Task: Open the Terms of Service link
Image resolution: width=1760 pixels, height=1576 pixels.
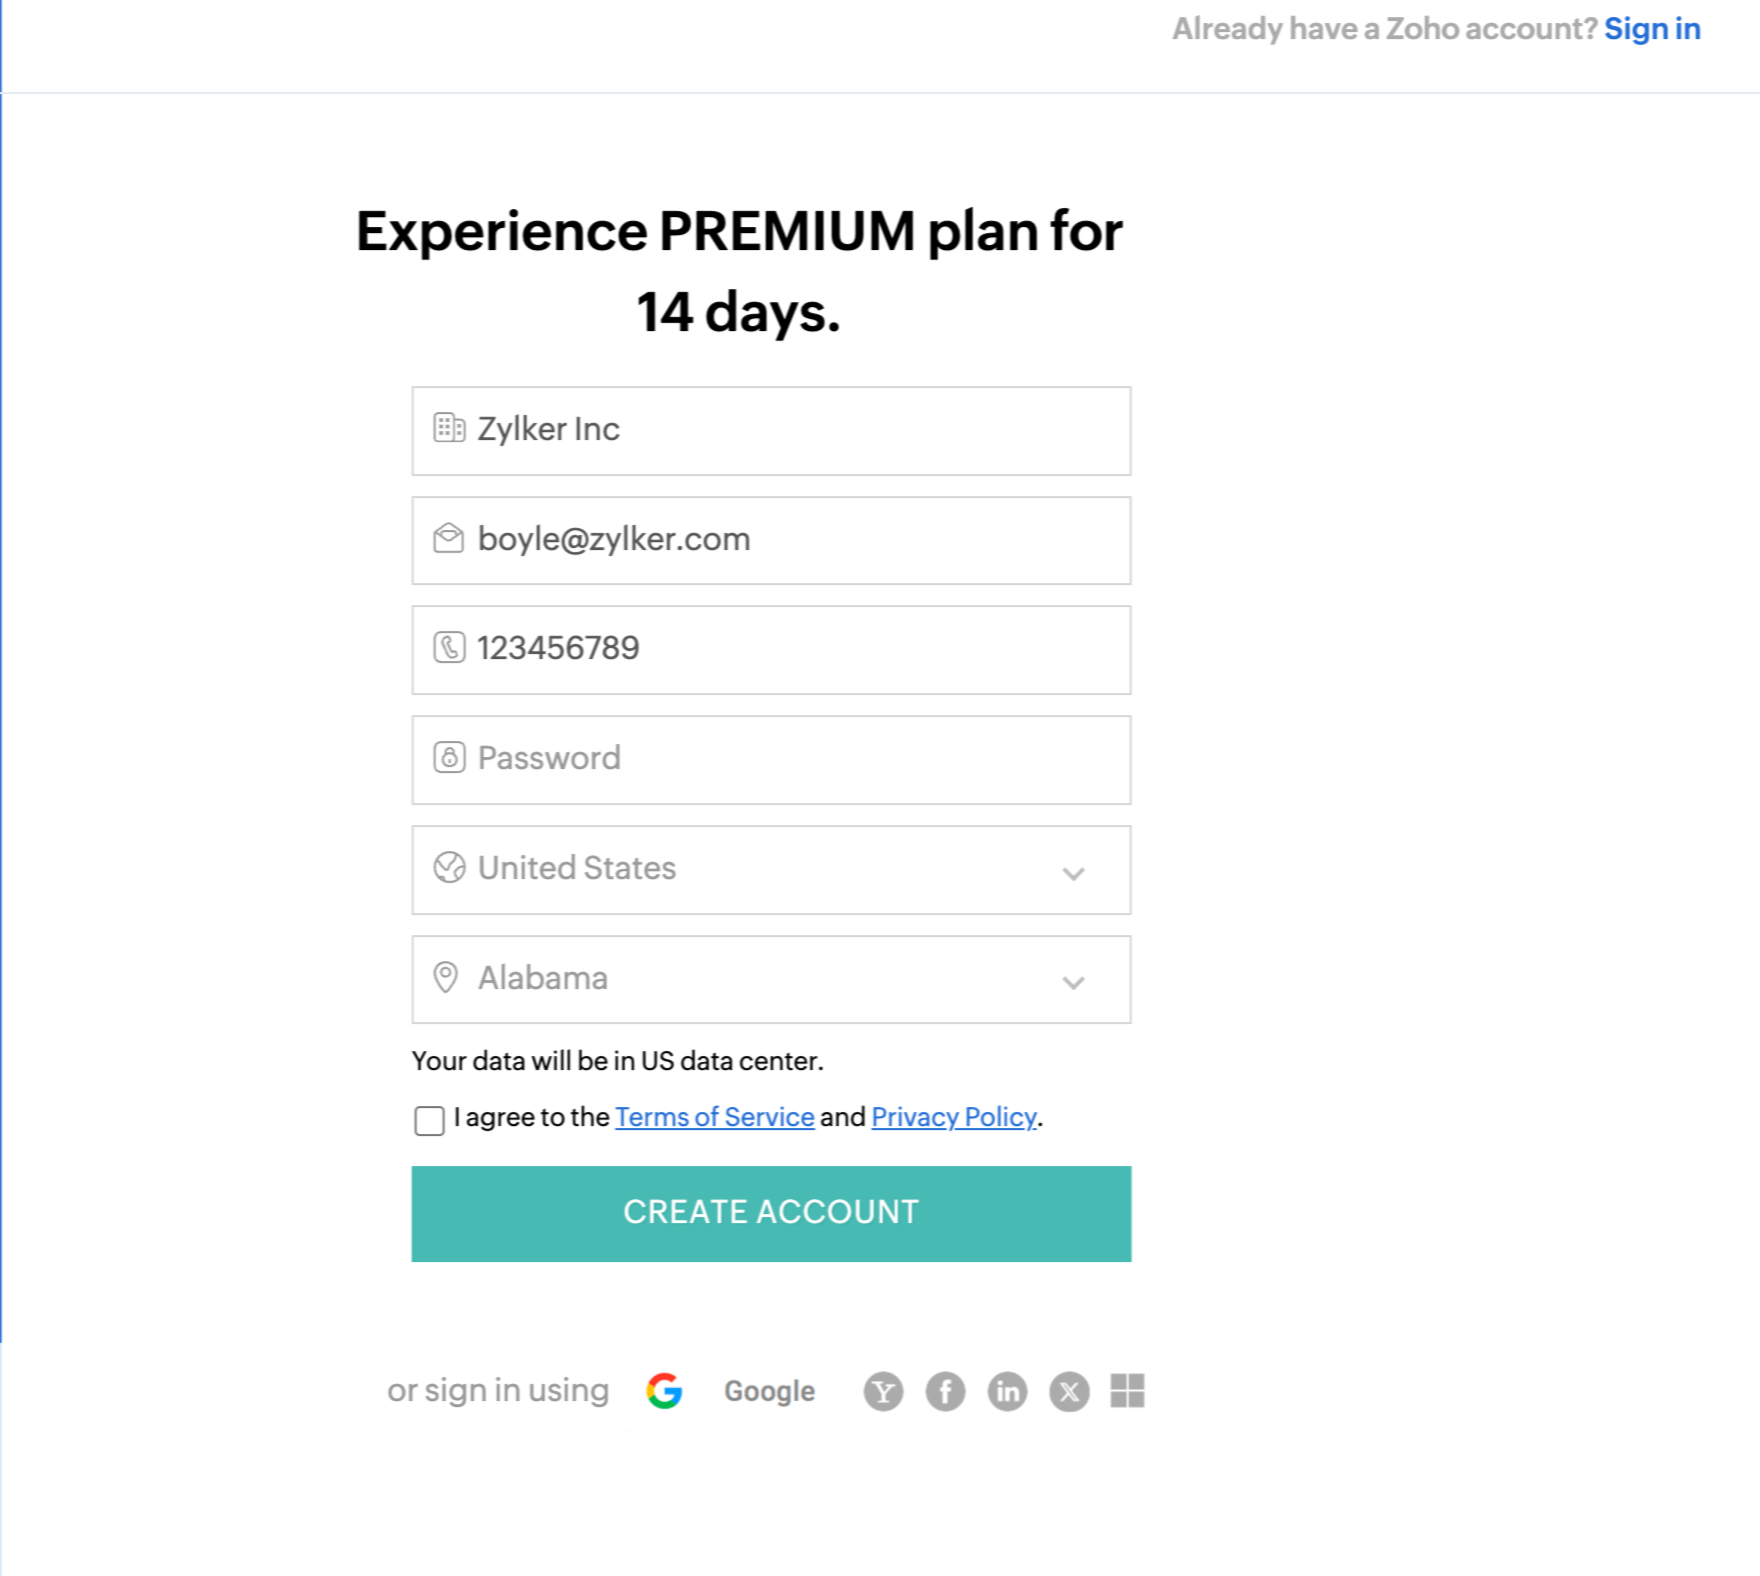Action: click(713, 1117)
